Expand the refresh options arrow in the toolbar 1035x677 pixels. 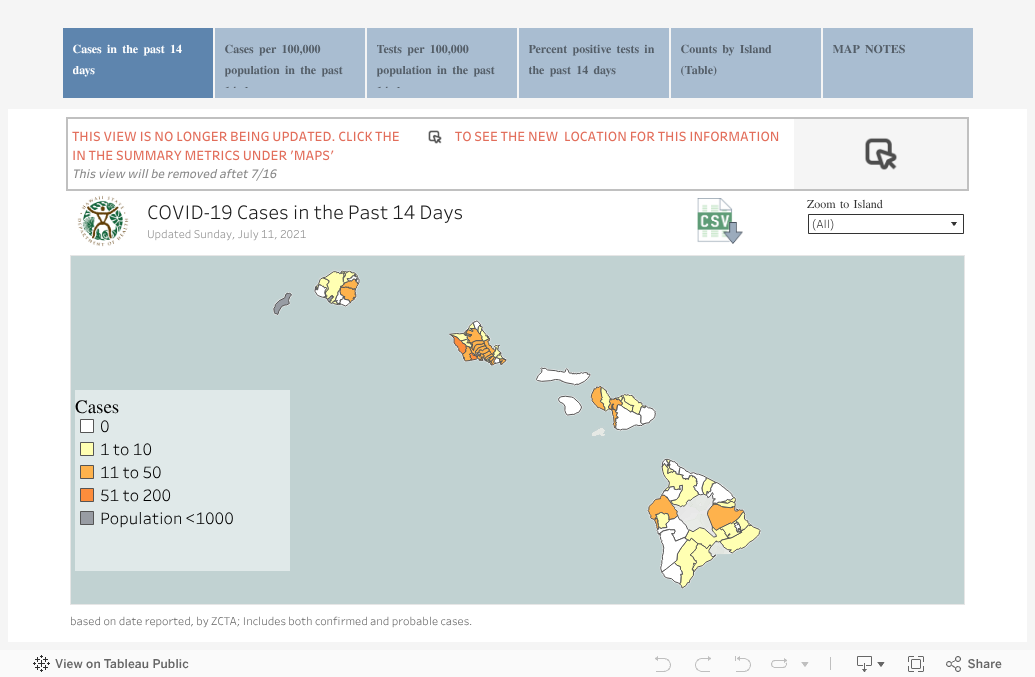(803, 663)
